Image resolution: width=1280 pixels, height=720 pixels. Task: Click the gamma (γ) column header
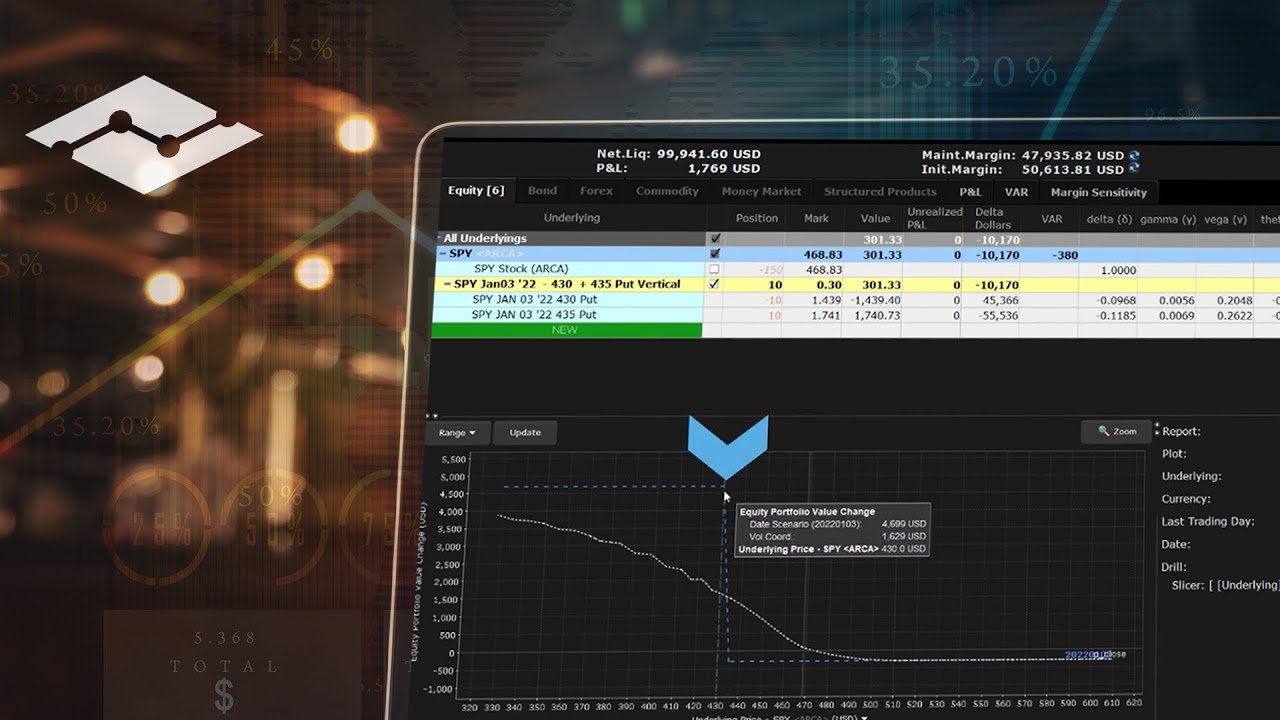tap(1168, 219)
